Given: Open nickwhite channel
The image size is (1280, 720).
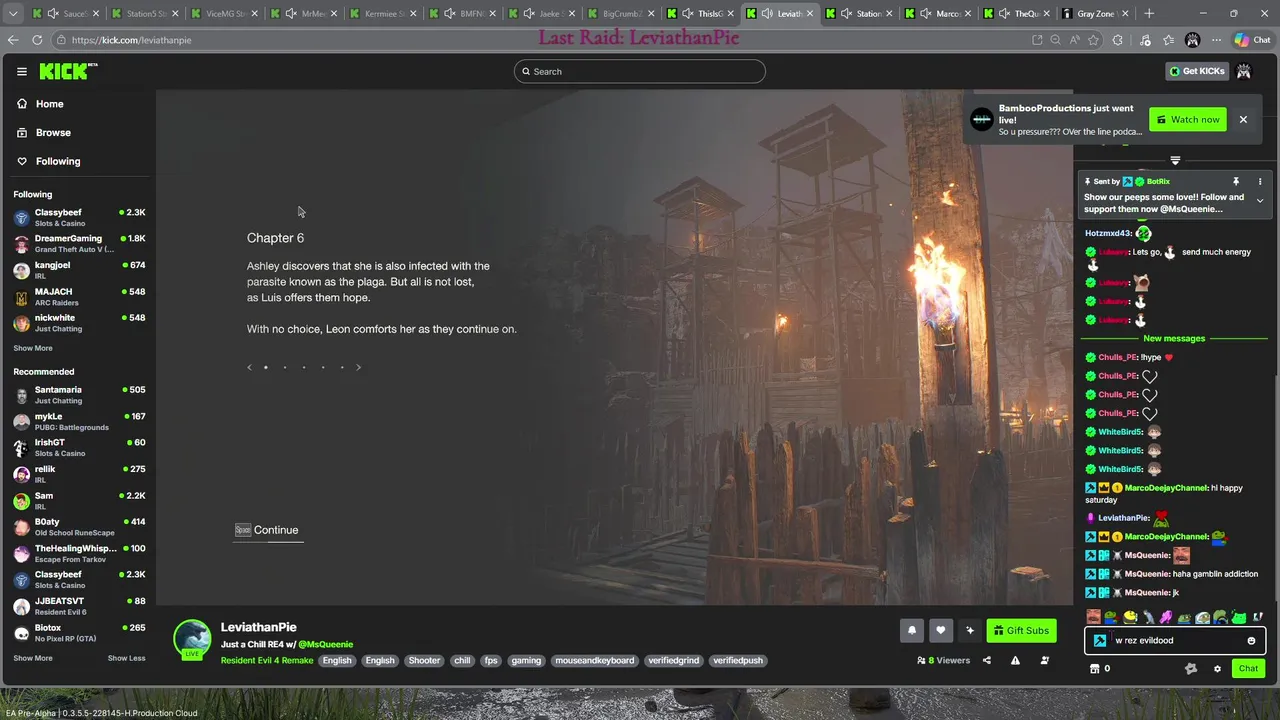Looking at the screenshot, I should pos(78,322).
